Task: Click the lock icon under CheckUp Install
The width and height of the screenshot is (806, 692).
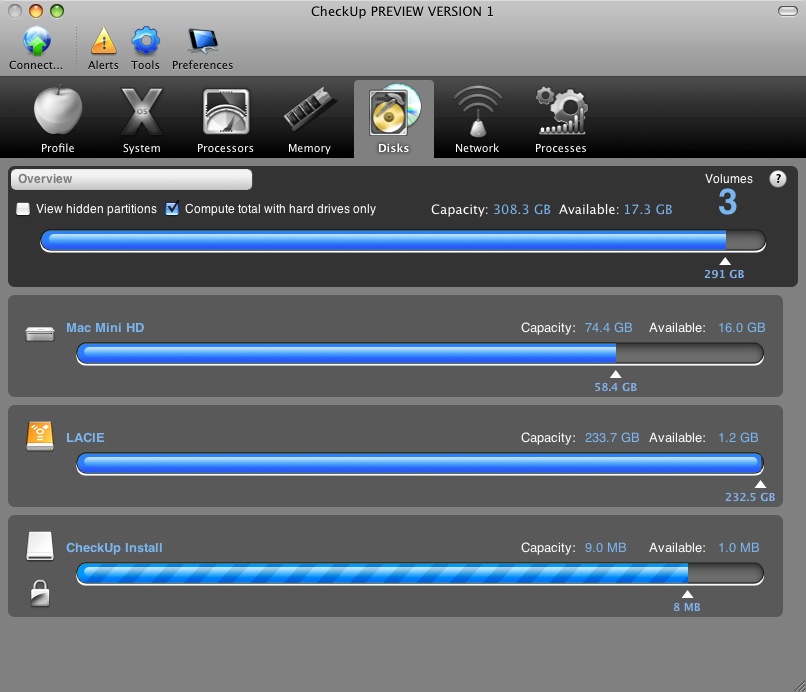Action: (40, 593)
